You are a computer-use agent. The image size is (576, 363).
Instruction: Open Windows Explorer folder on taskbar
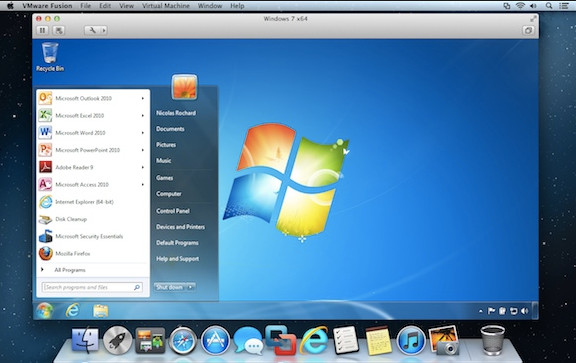click(100, 311)
